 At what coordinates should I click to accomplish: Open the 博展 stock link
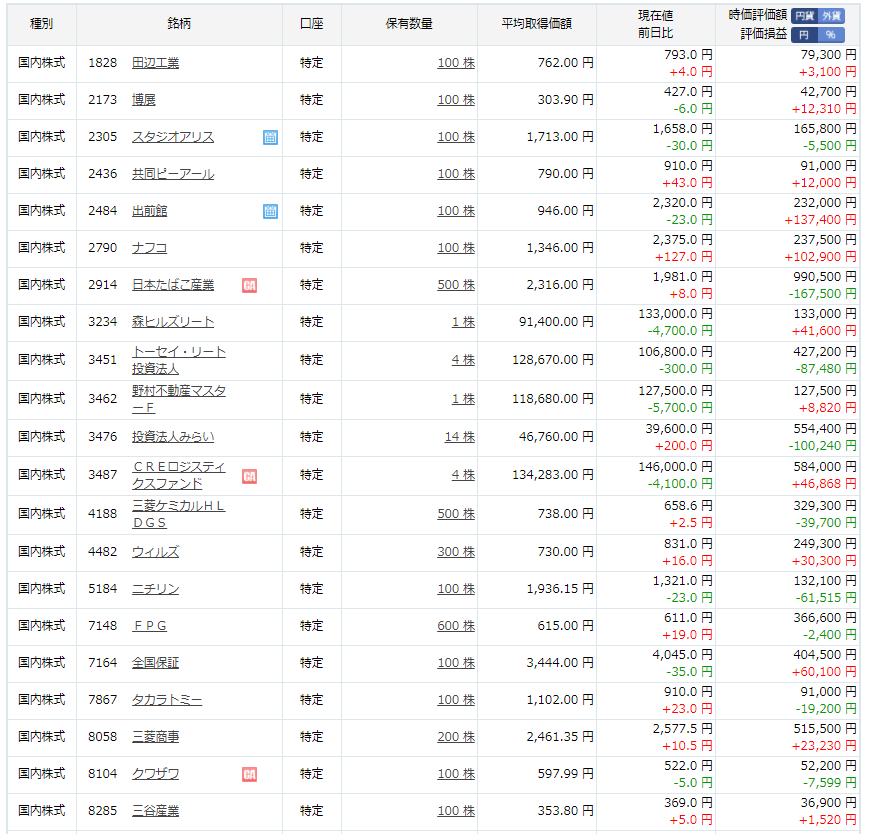[x=144, y=100]
